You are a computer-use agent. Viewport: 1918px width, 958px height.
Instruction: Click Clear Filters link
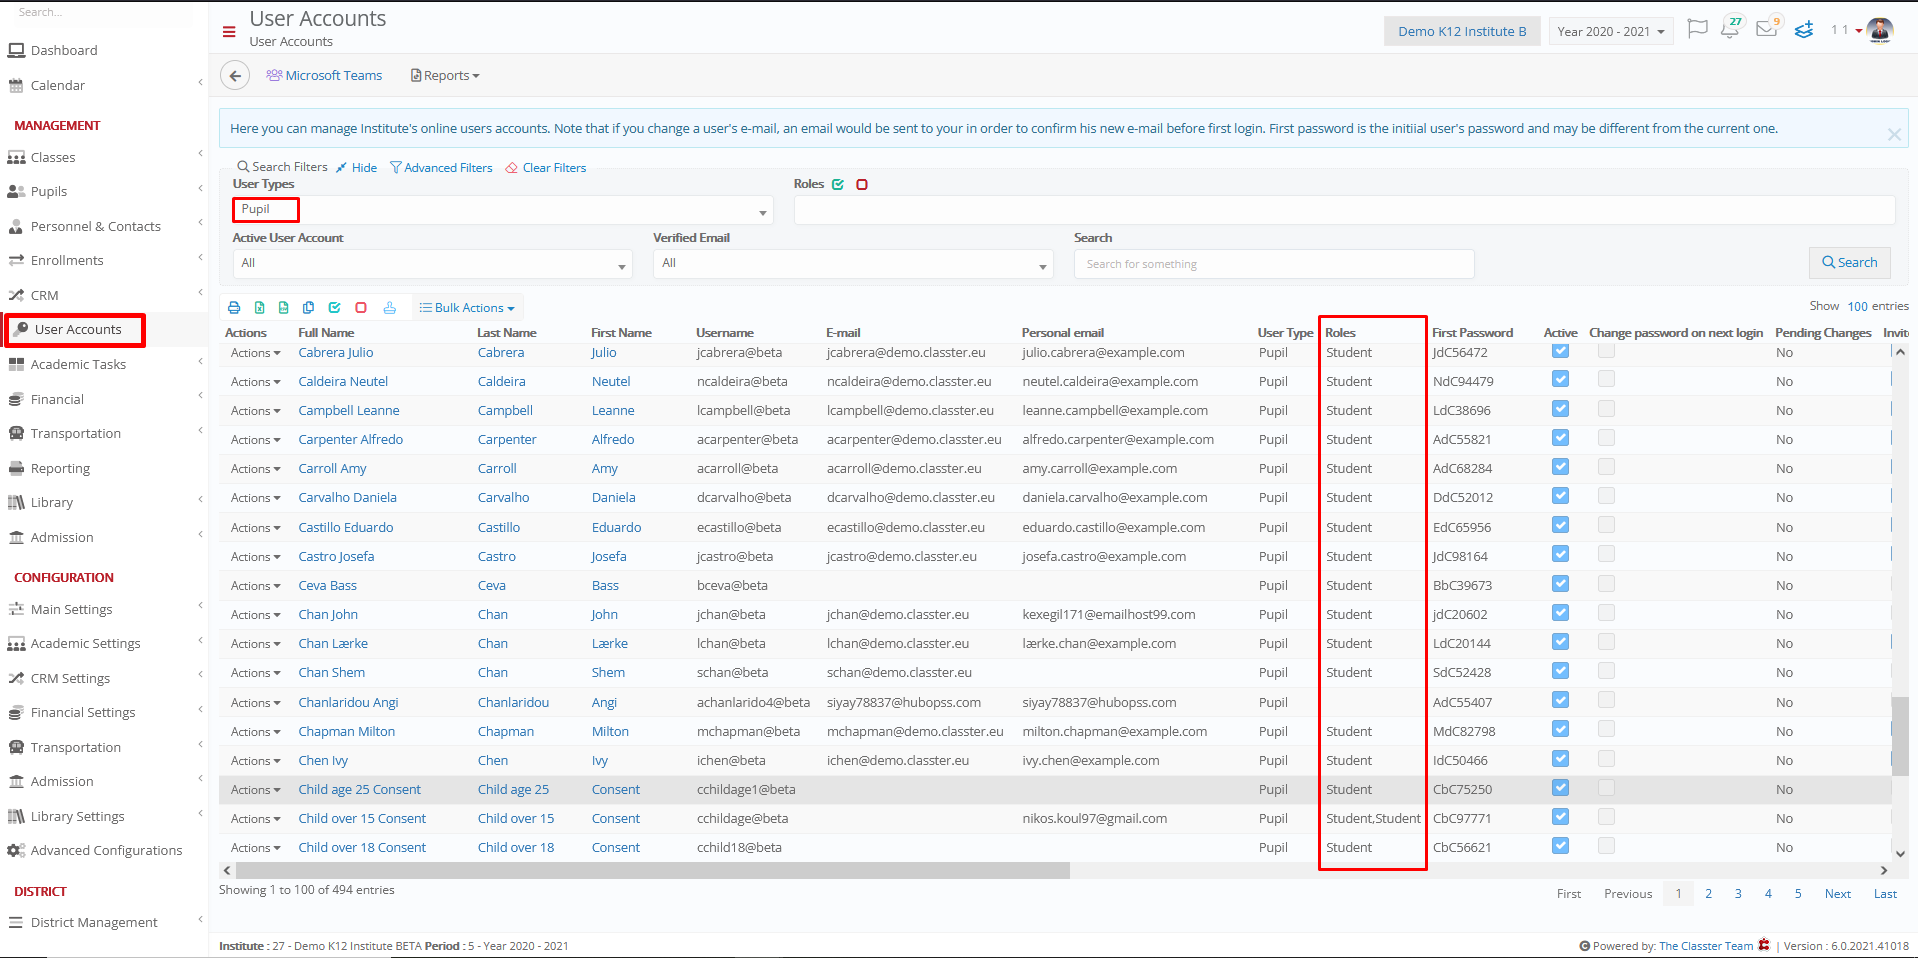pyautogui.click(x=546, y=168)
